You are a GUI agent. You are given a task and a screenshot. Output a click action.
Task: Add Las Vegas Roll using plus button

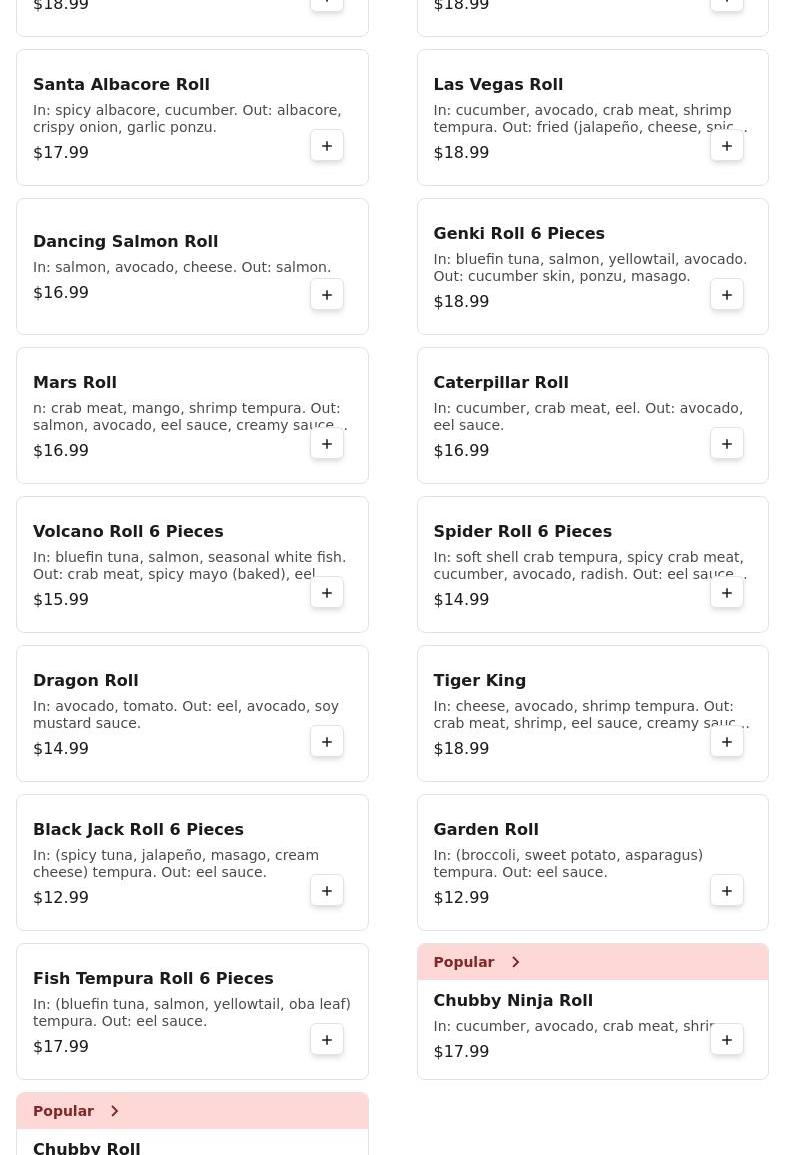(x=727, y=146)
